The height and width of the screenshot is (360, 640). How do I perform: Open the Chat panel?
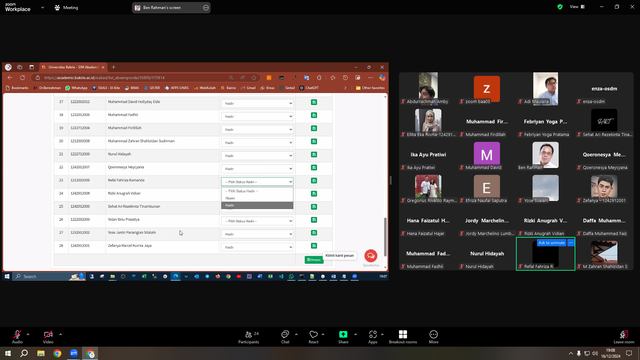click(285, 337)
